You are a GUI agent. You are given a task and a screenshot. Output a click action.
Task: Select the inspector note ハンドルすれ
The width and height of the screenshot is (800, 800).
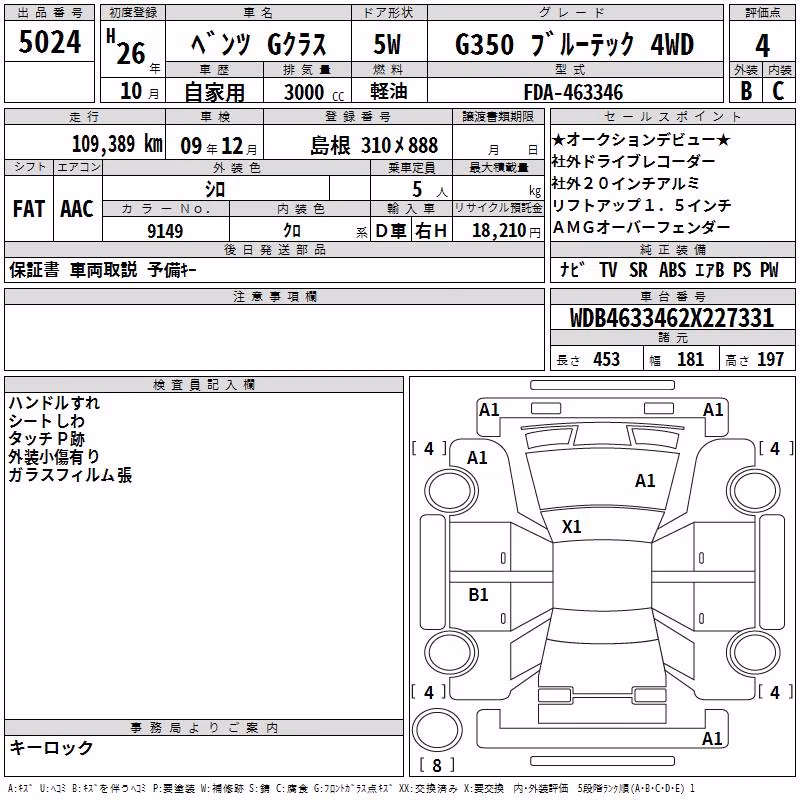coord(54,403)
